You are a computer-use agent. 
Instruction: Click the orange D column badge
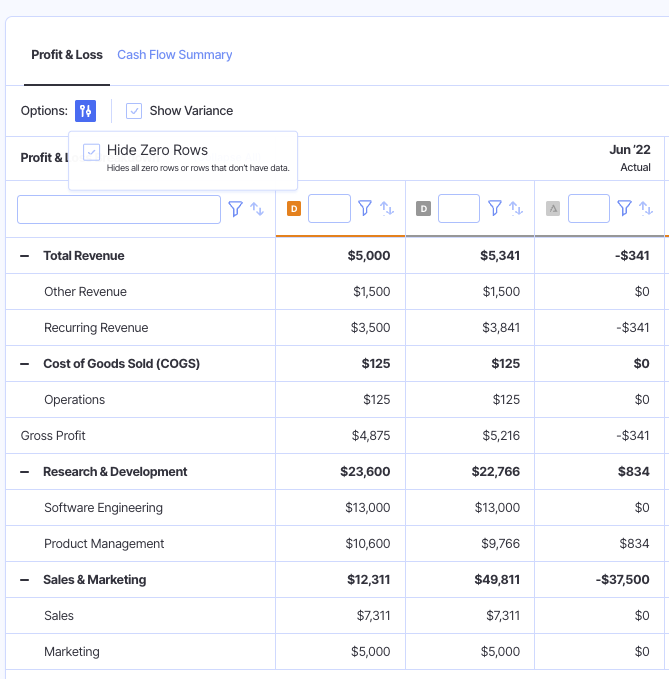click(x=294, y=208)
